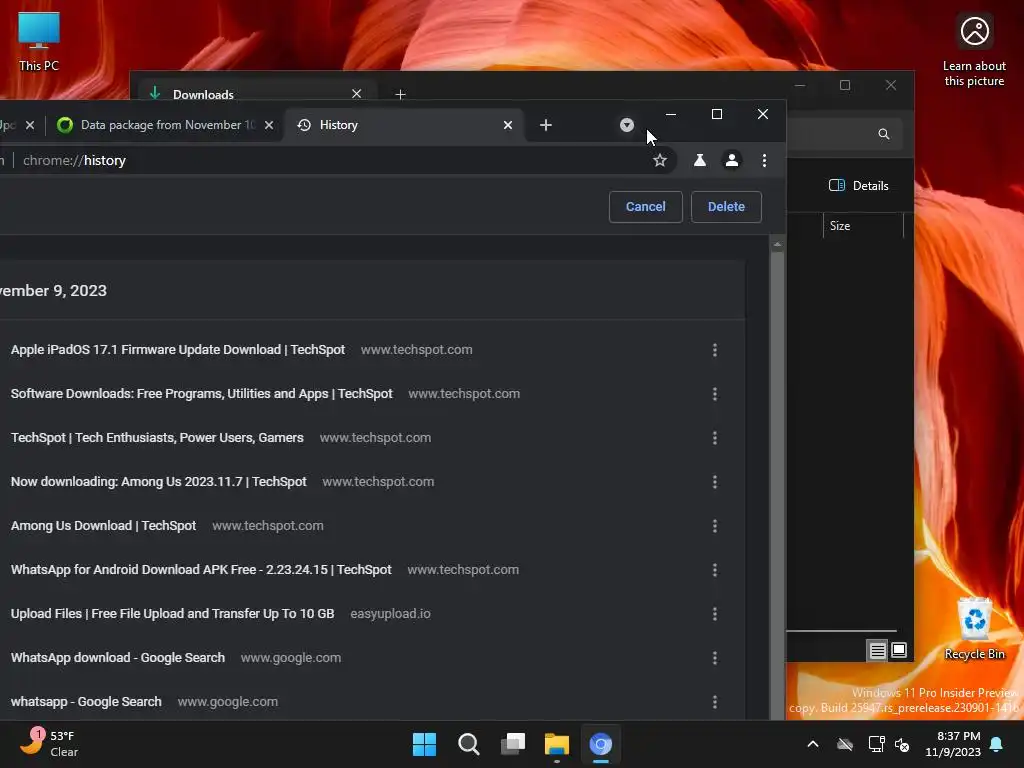Bookmark this page with the star icon
The width and height of the screenshot is (1024, 768).
(660, 160)
